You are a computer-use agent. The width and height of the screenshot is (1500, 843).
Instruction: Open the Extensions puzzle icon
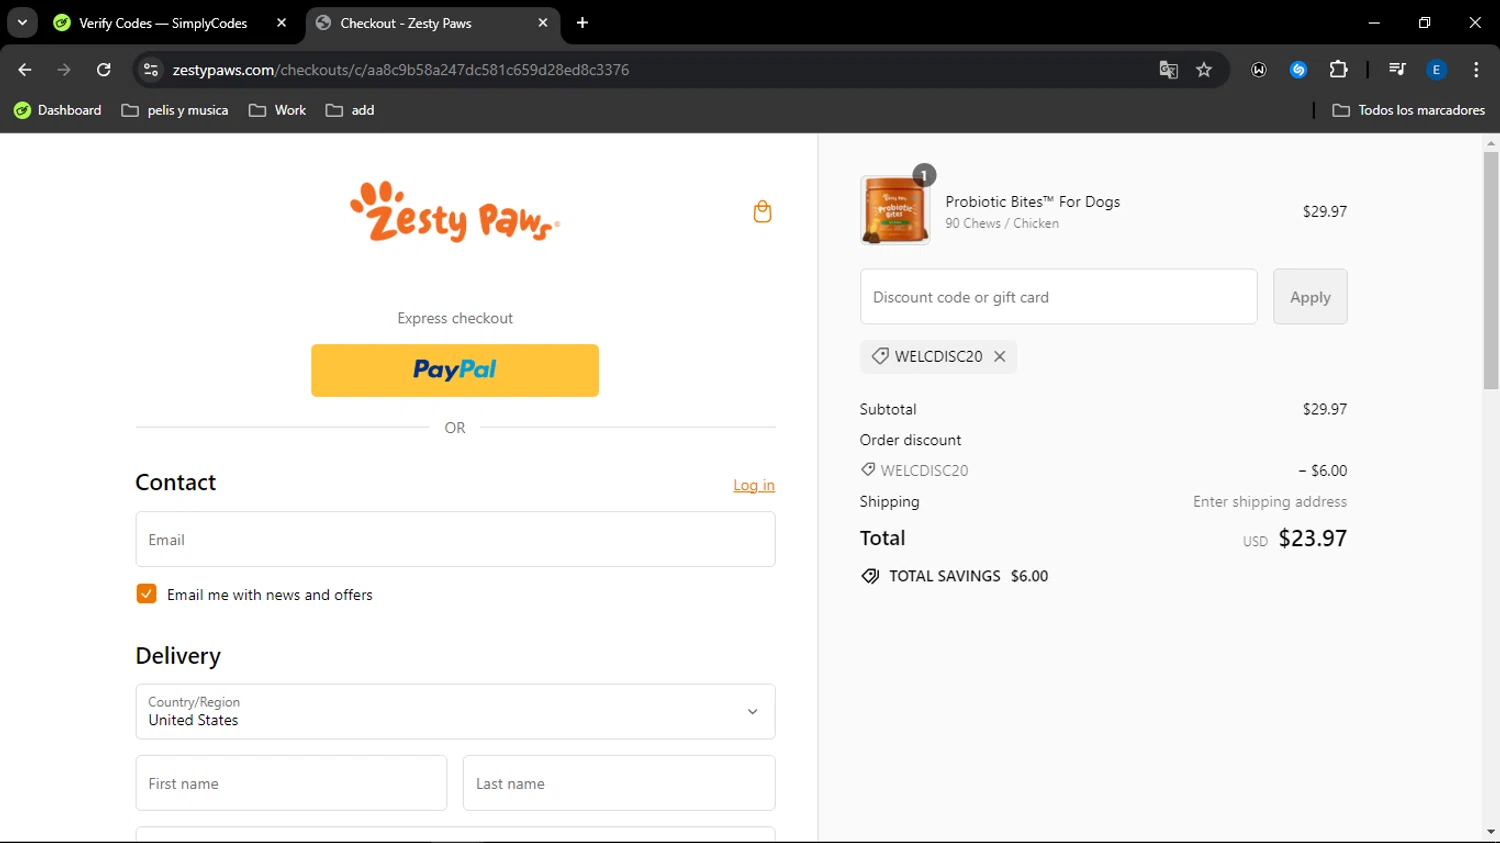[1338, 70]
